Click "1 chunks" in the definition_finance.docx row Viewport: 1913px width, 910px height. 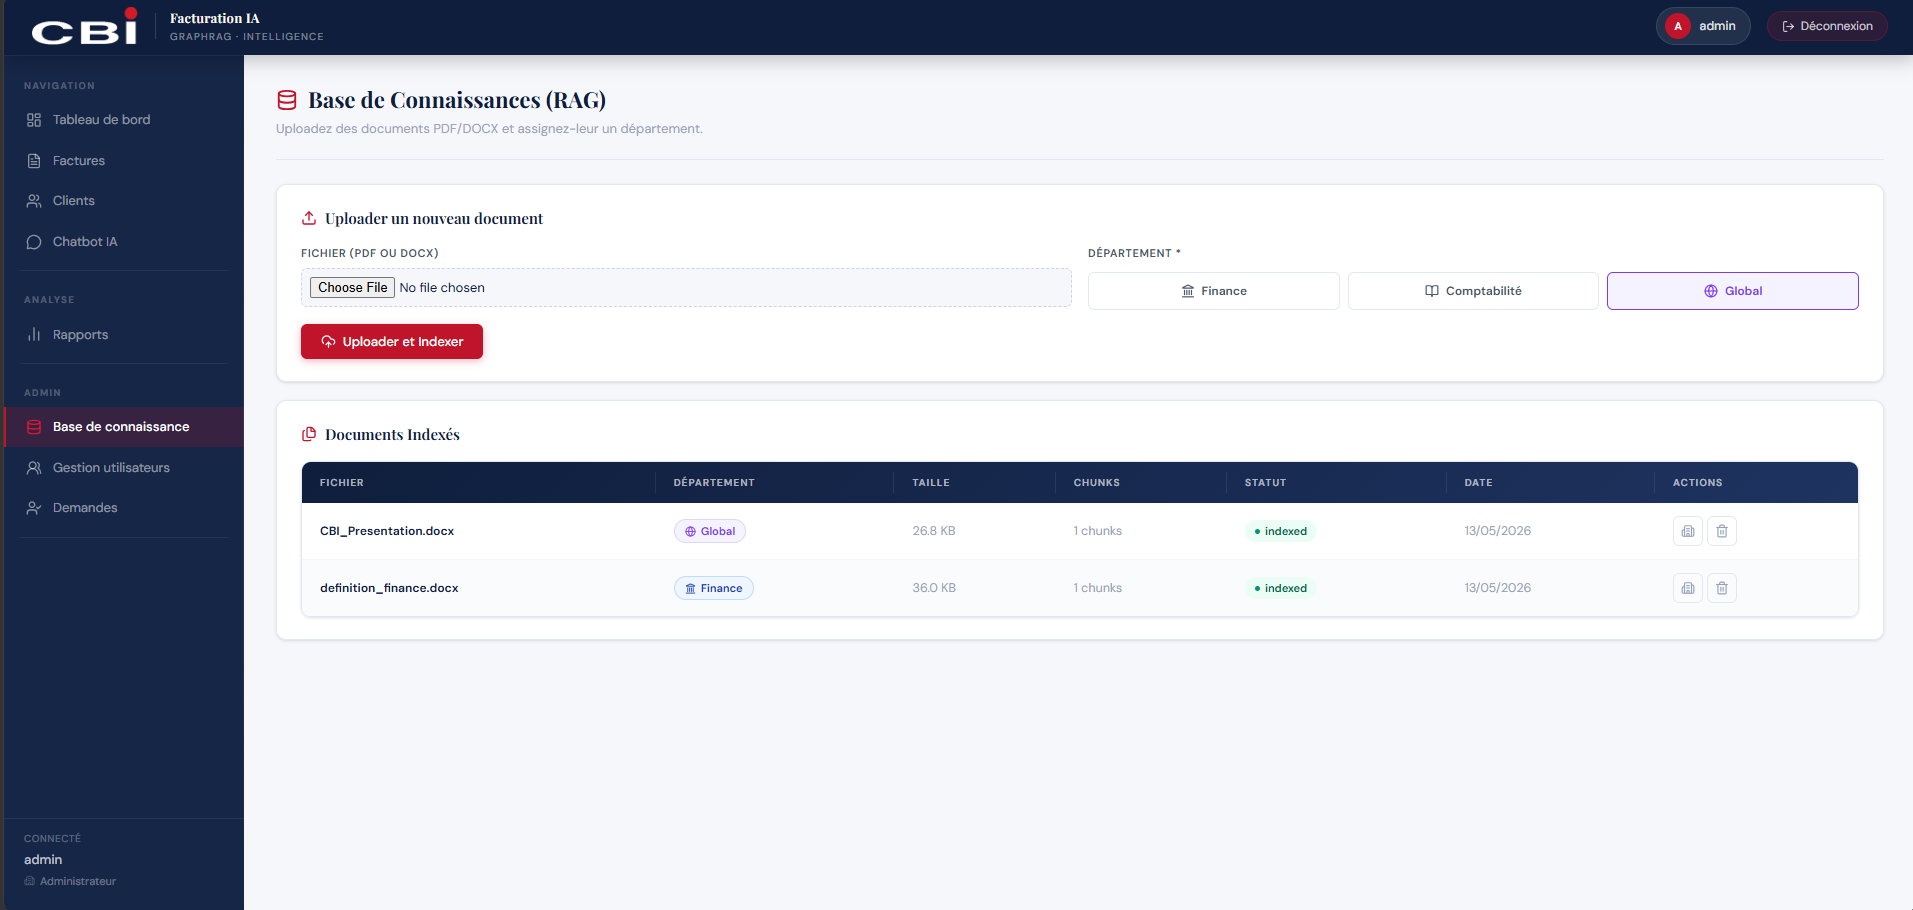tap(1098, 588)
